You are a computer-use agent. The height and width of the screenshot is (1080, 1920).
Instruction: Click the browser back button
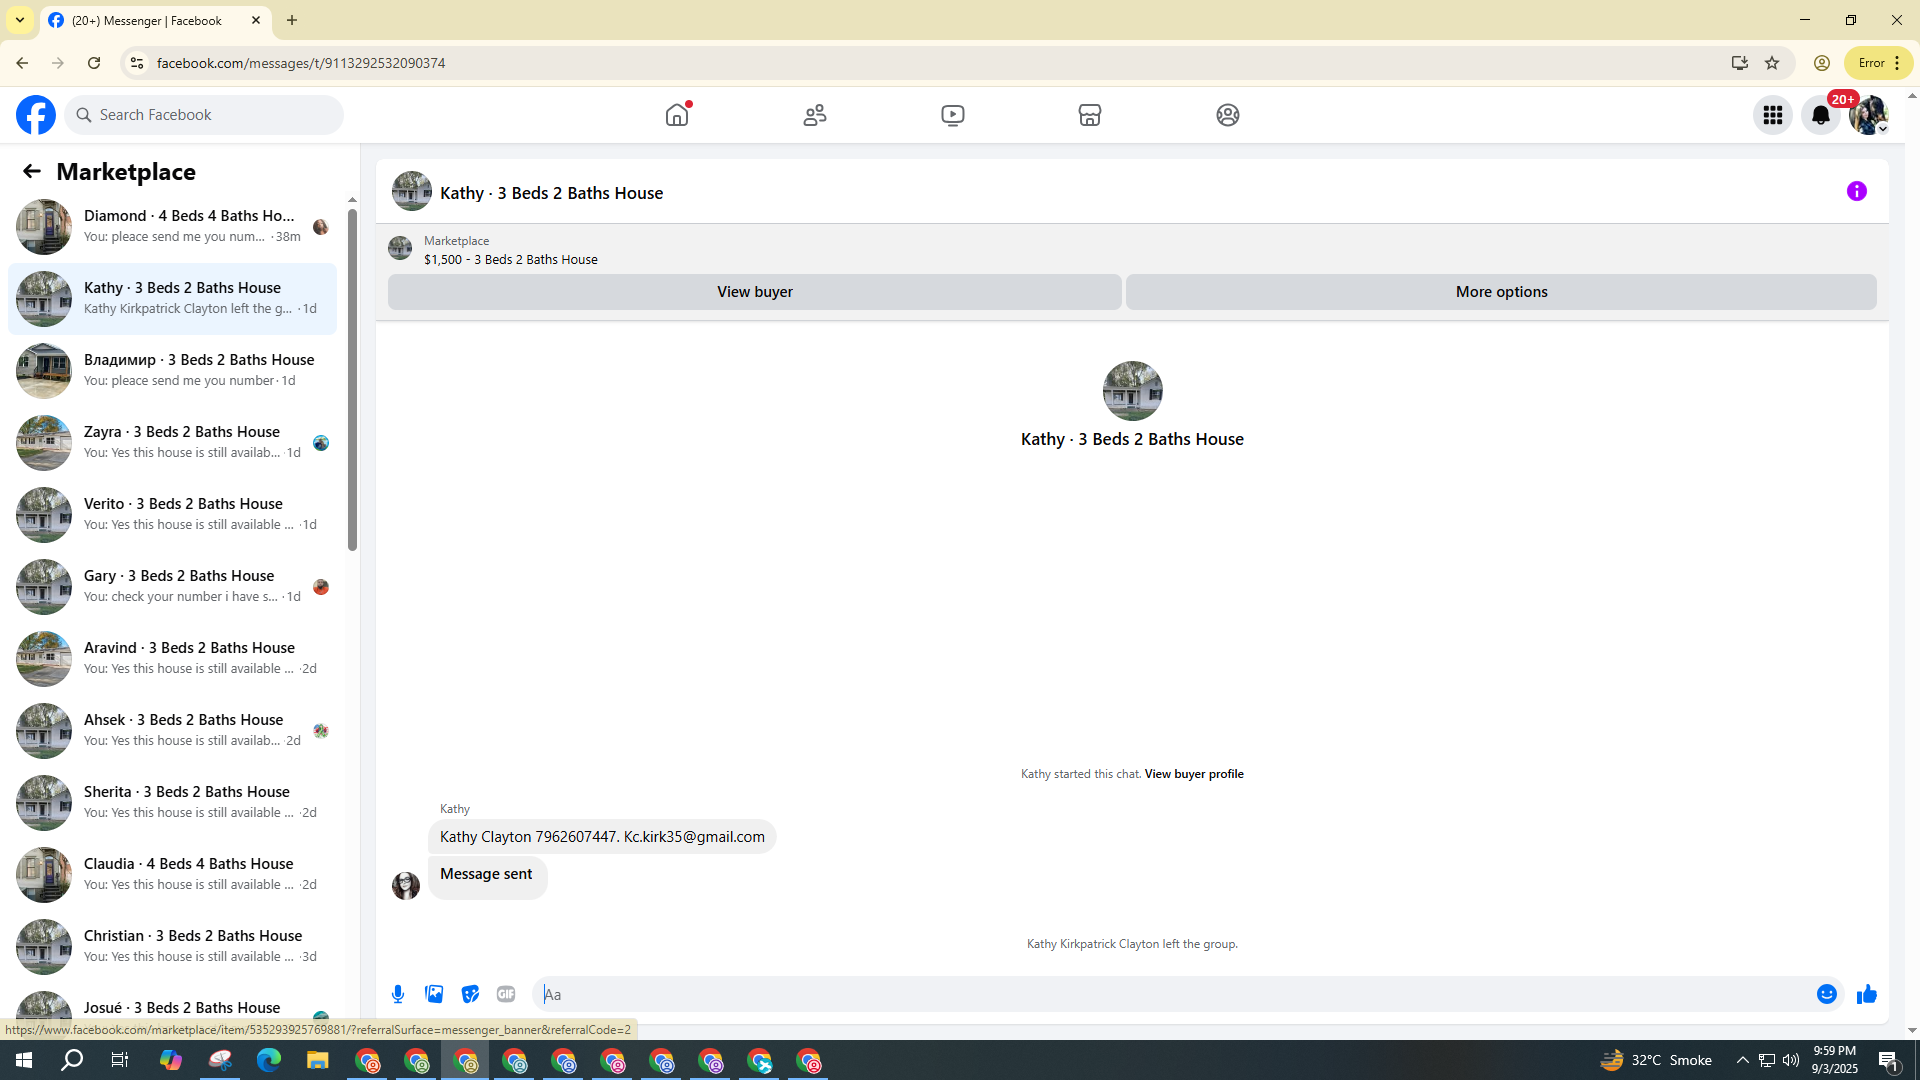[x=22, y=63]
